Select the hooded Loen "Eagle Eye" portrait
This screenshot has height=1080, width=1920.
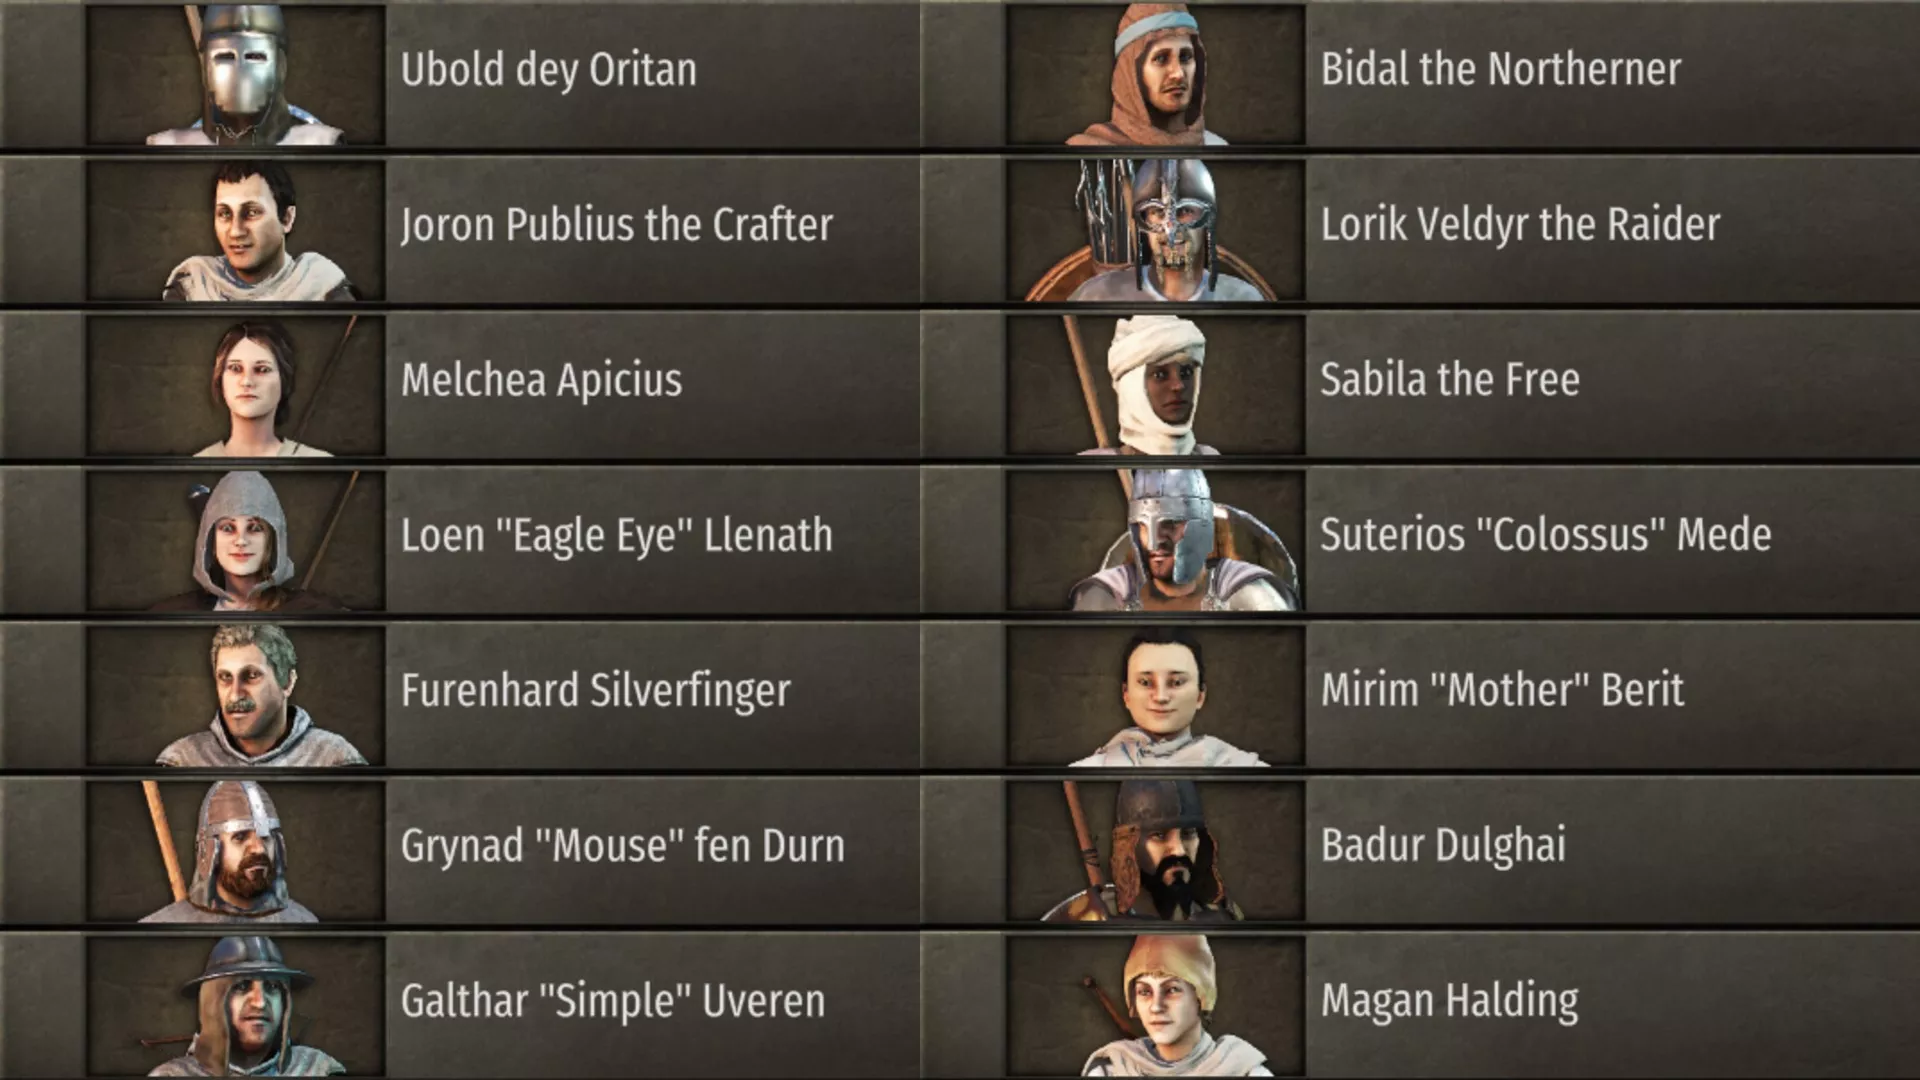(x=236, y=541)
